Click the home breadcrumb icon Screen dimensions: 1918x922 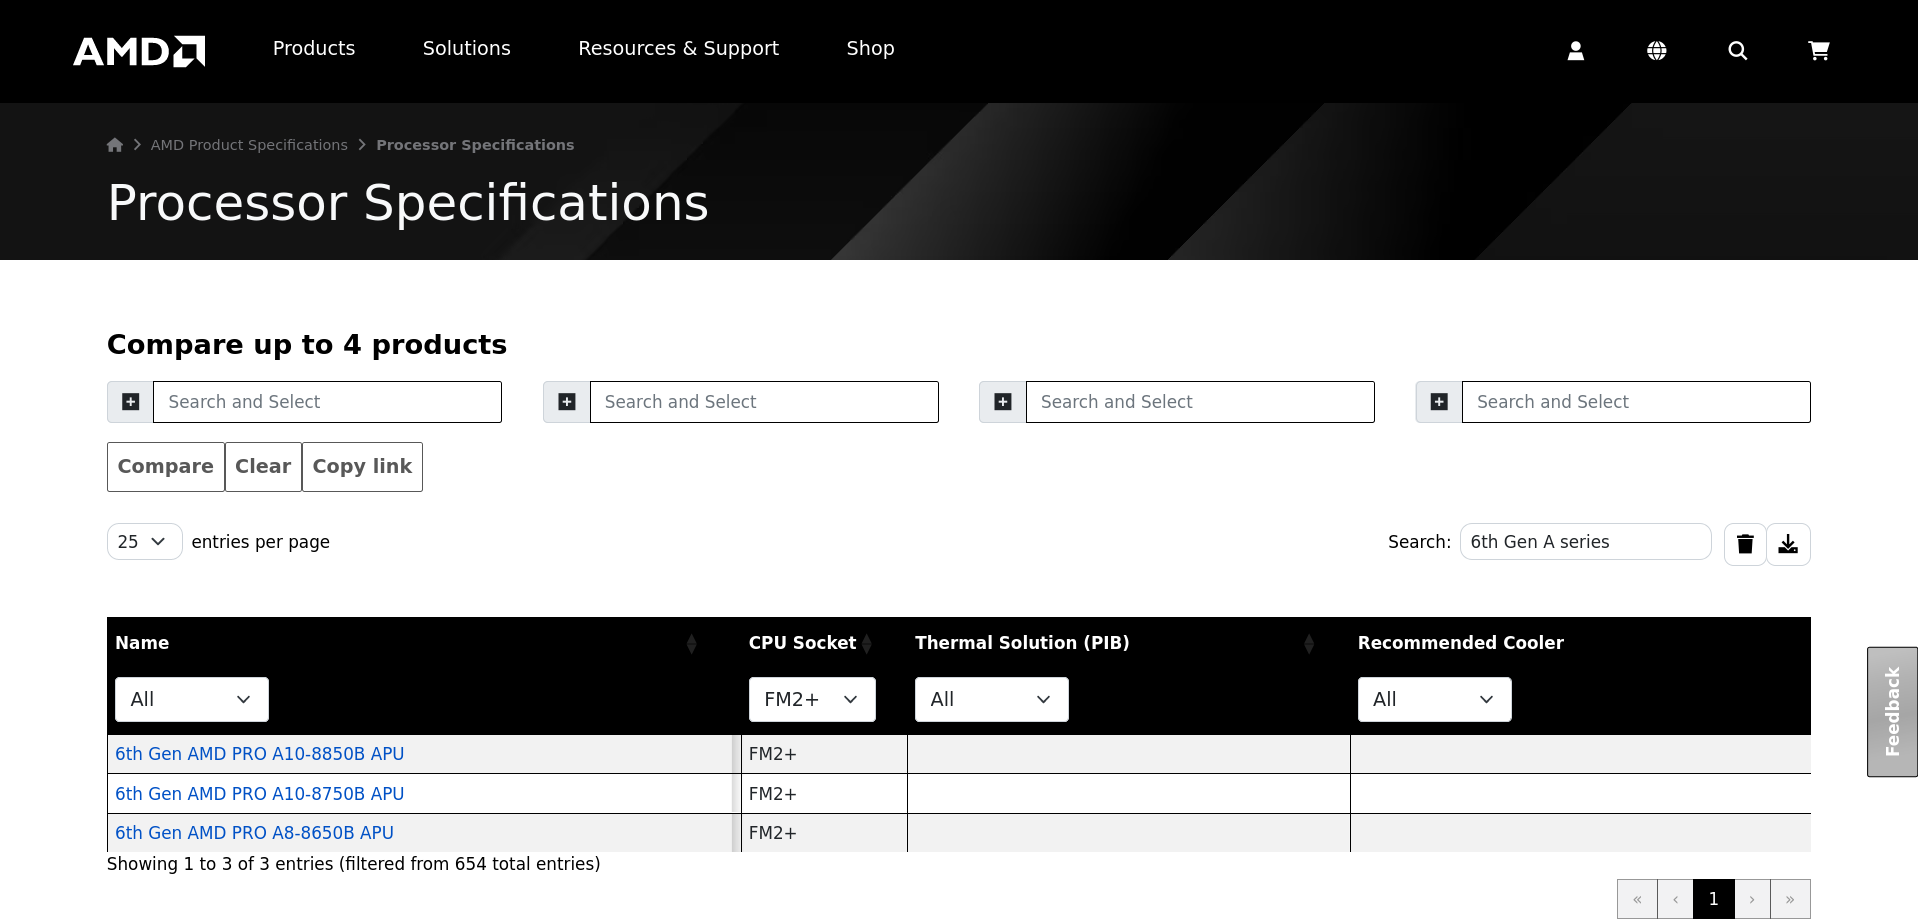click(x=115, y=145)
